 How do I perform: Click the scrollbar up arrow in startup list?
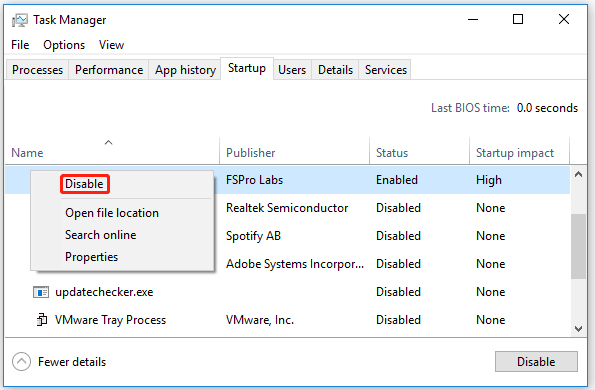578,175
